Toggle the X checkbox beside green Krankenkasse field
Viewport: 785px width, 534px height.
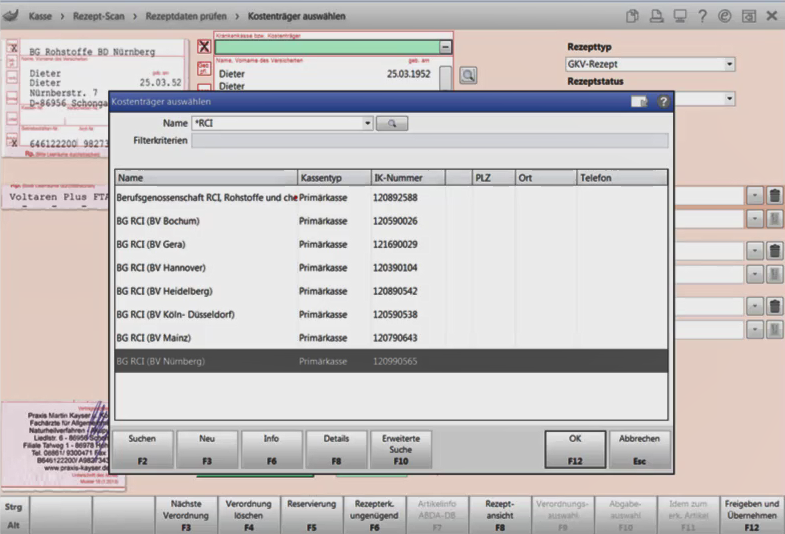pos(204,47)
